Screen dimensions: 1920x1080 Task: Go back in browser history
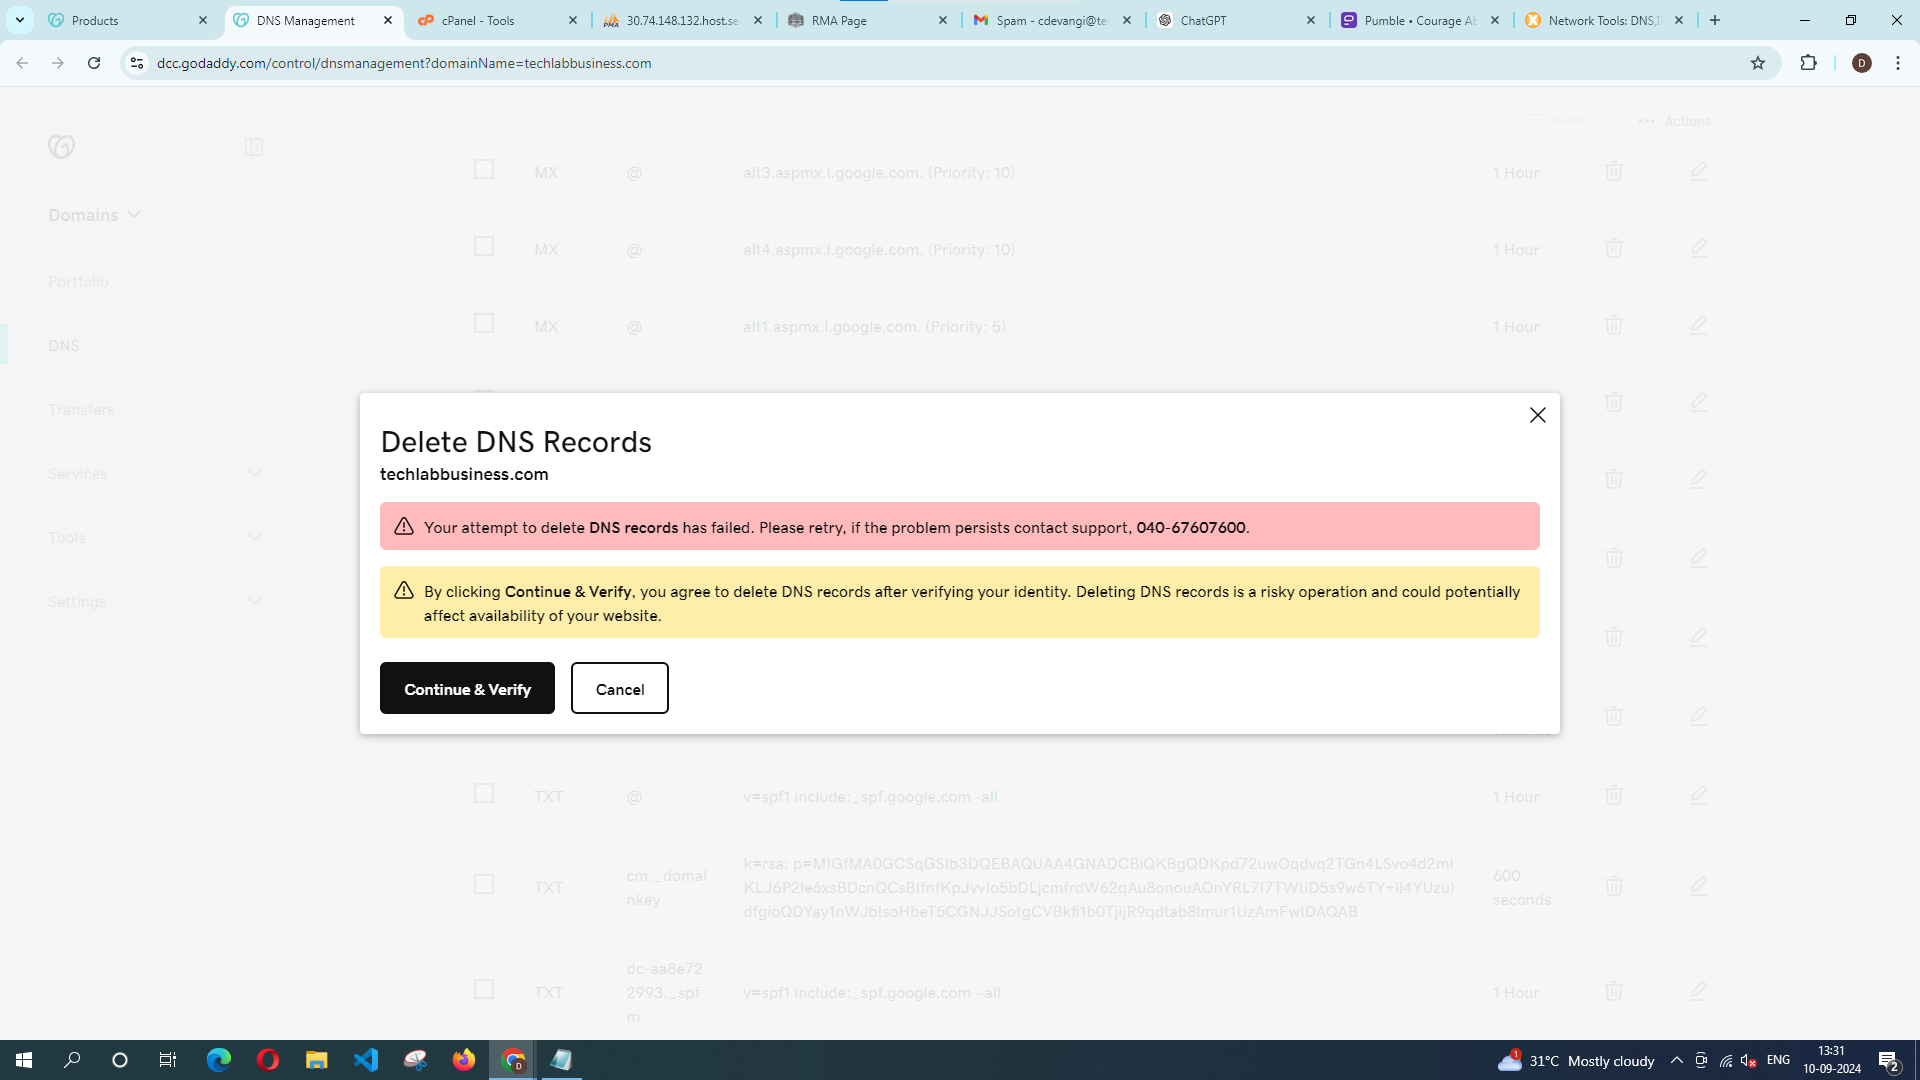[x=22, y=63]
